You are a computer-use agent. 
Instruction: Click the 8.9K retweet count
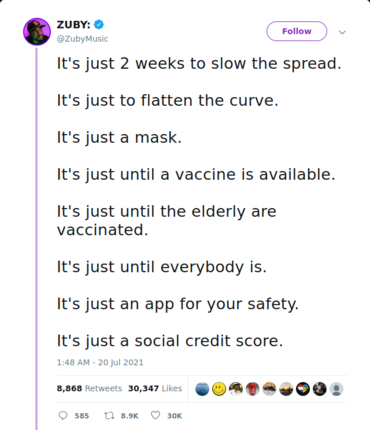tap(129, 416)
